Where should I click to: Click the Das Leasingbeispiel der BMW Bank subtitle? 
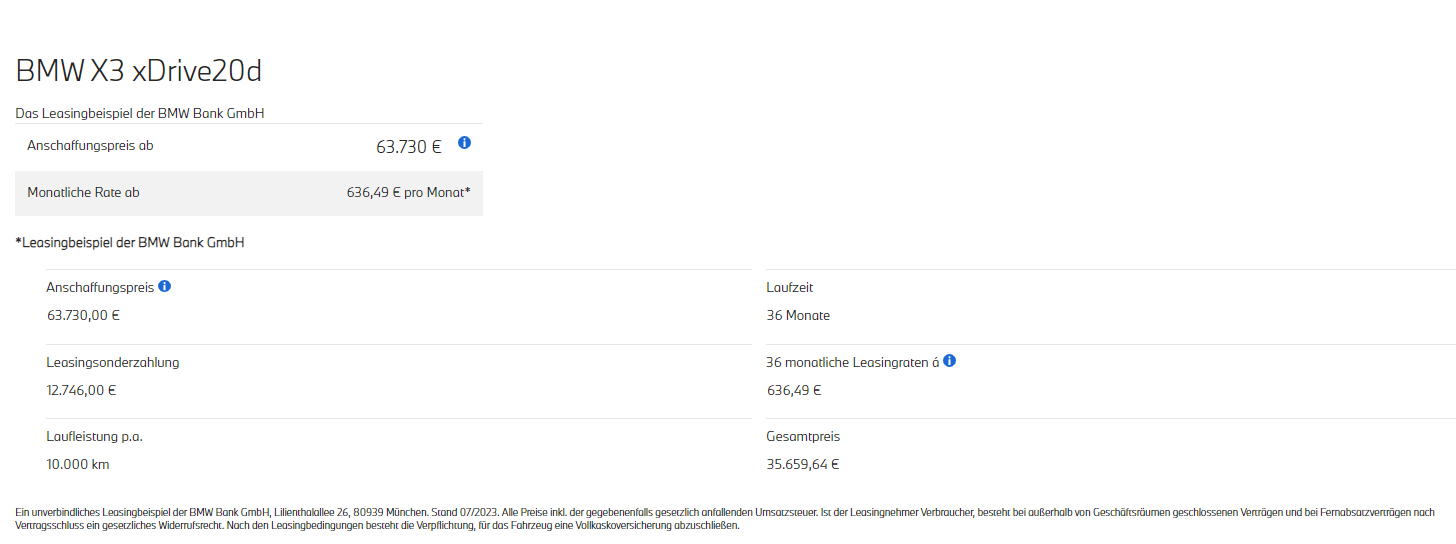coord(140,114)
